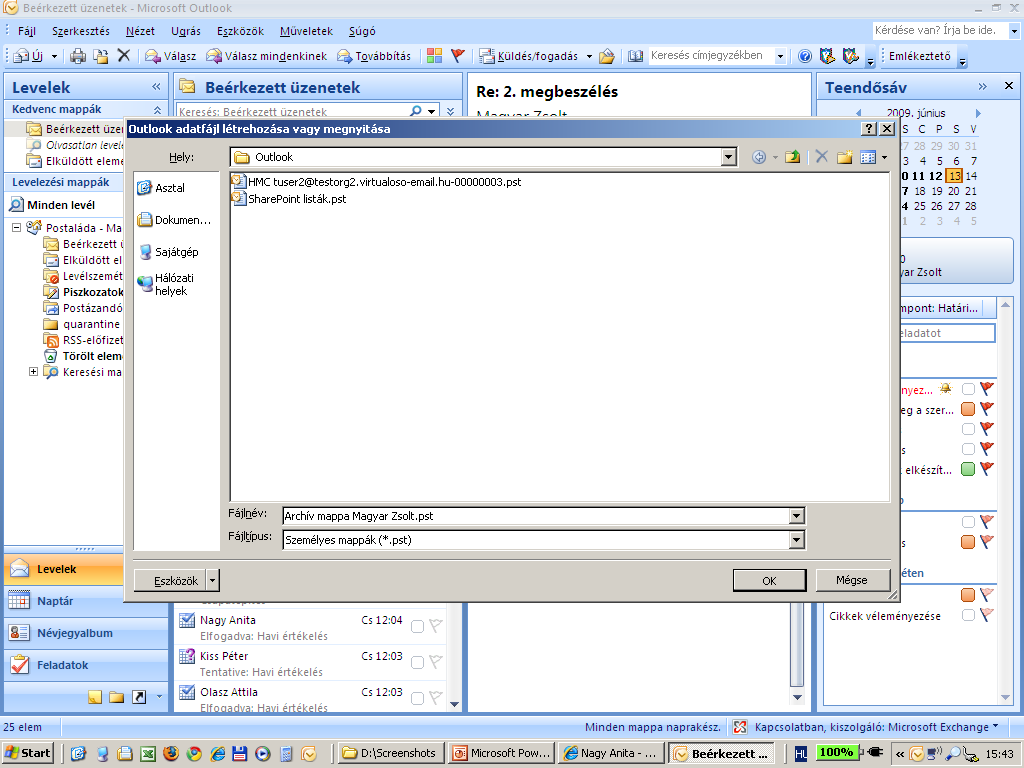Toggle the category box on Nagy Anita message
Screen dimensions: 1024x768
417,627
